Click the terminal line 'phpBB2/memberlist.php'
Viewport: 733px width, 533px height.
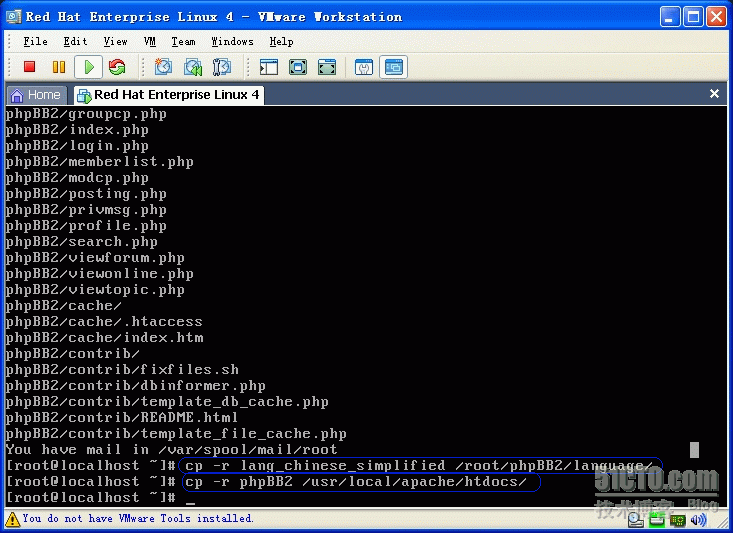tap(100, 162)
